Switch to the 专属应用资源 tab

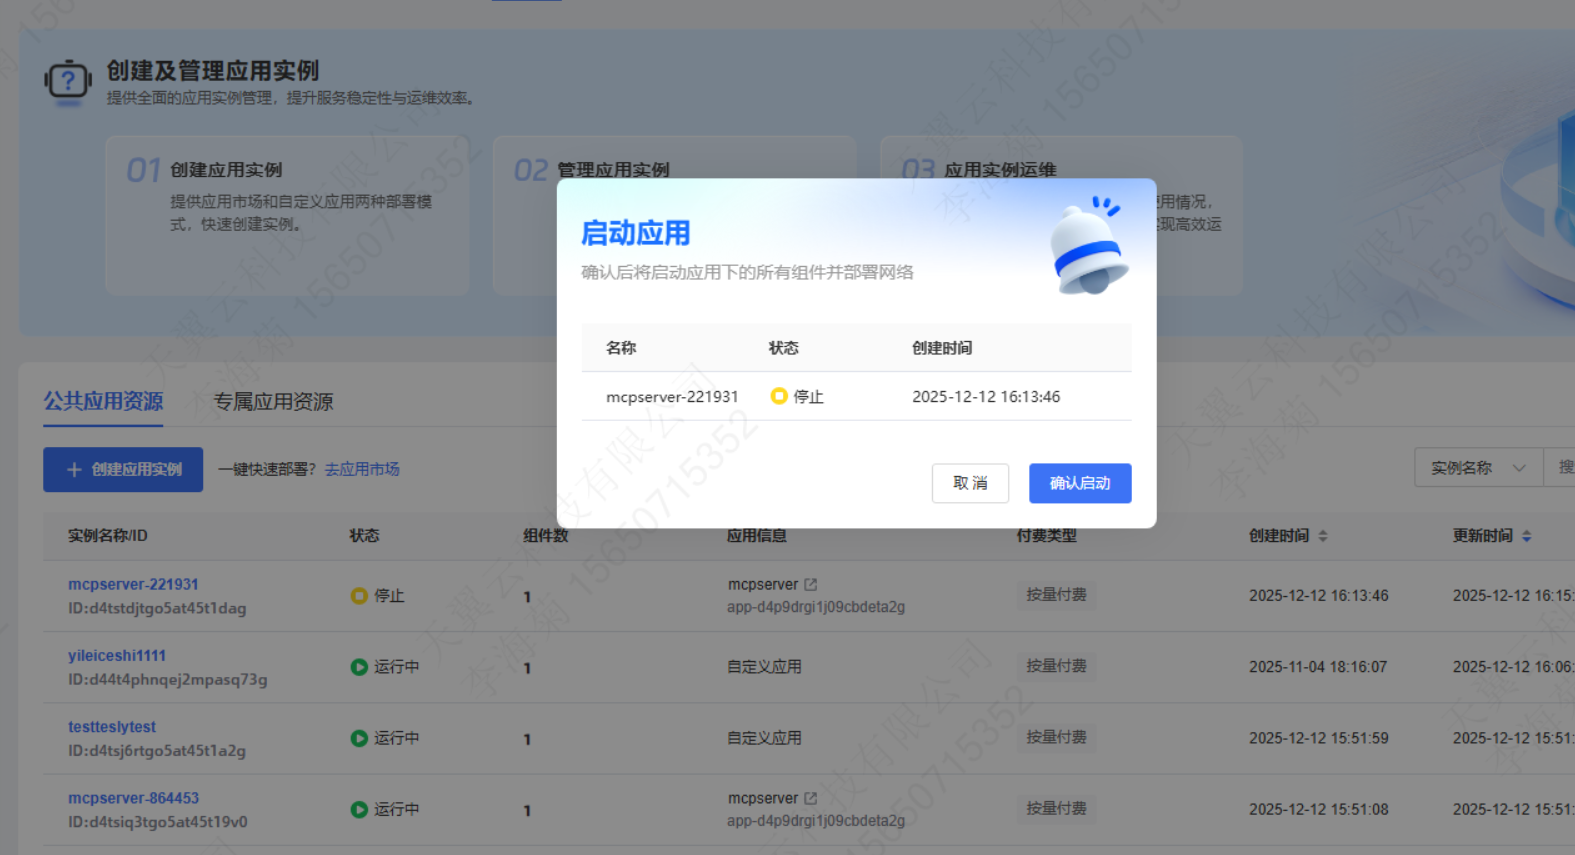pyautogui.click(x=273, y=402)
